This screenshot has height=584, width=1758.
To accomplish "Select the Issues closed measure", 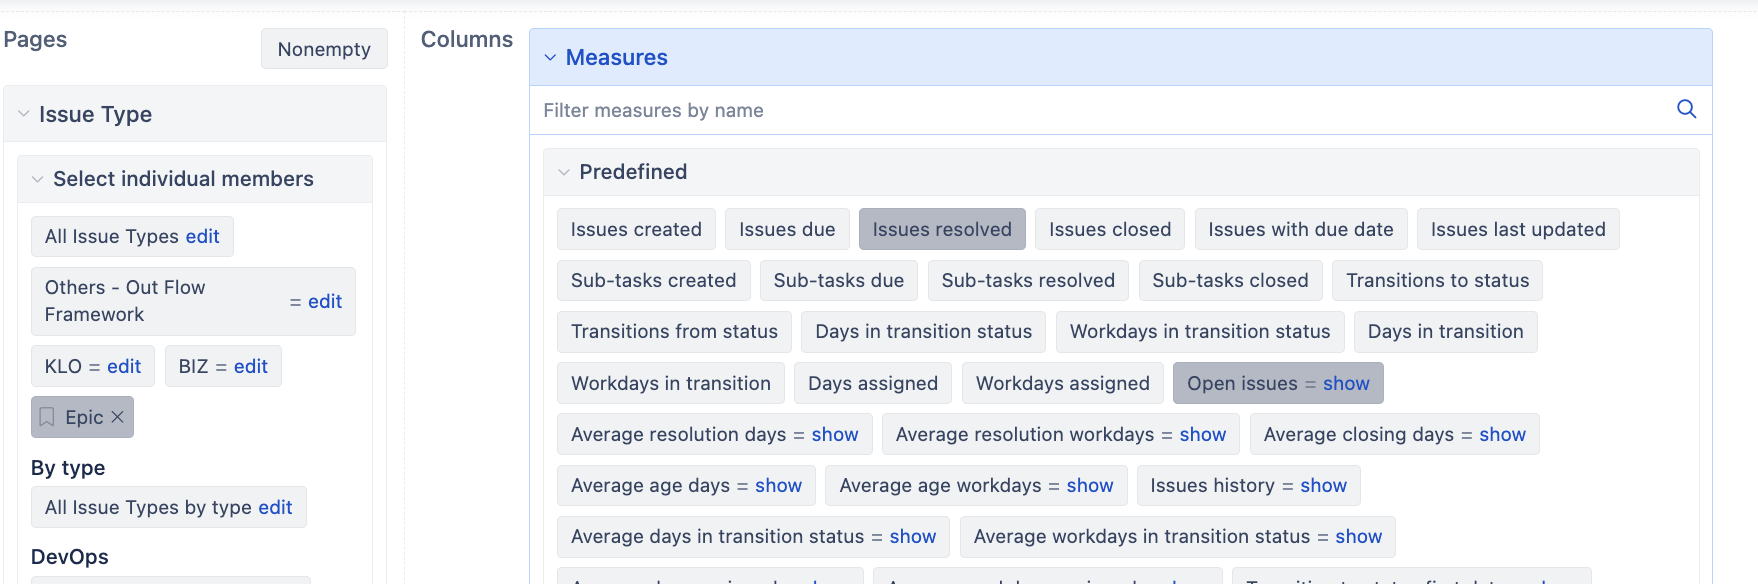I will [1110, 229].
